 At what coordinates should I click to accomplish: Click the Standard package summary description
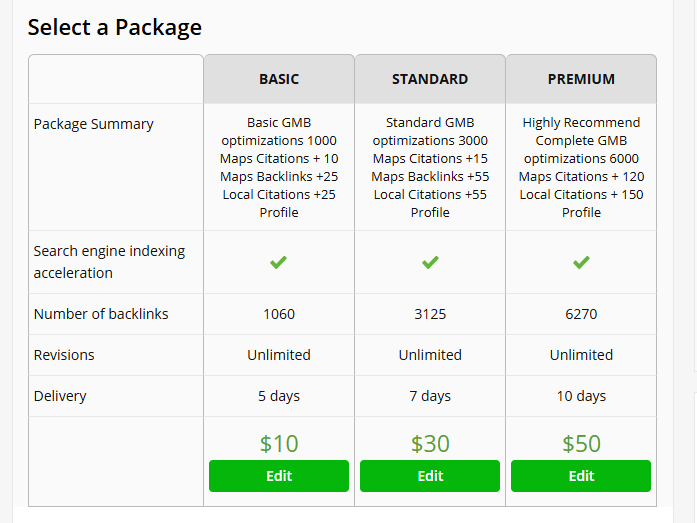tap(430, 167)
